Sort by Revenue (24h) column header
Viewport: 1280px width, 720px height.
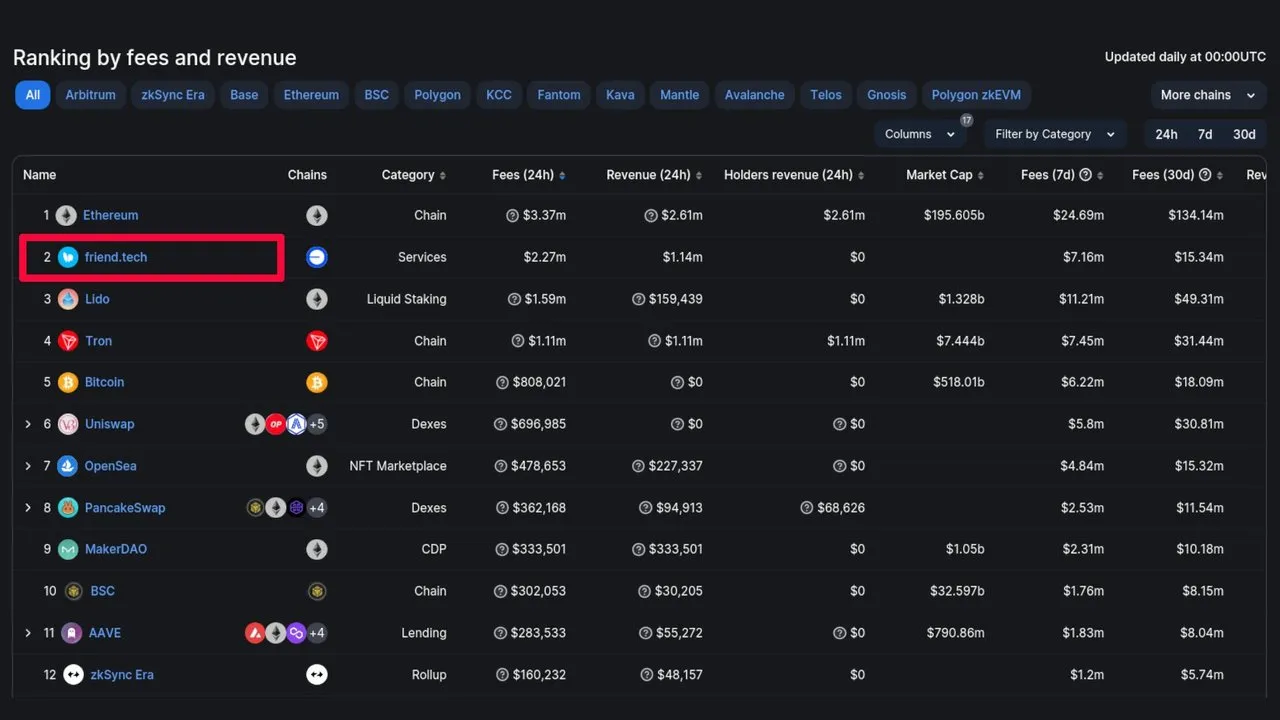(x=654, y=175)
